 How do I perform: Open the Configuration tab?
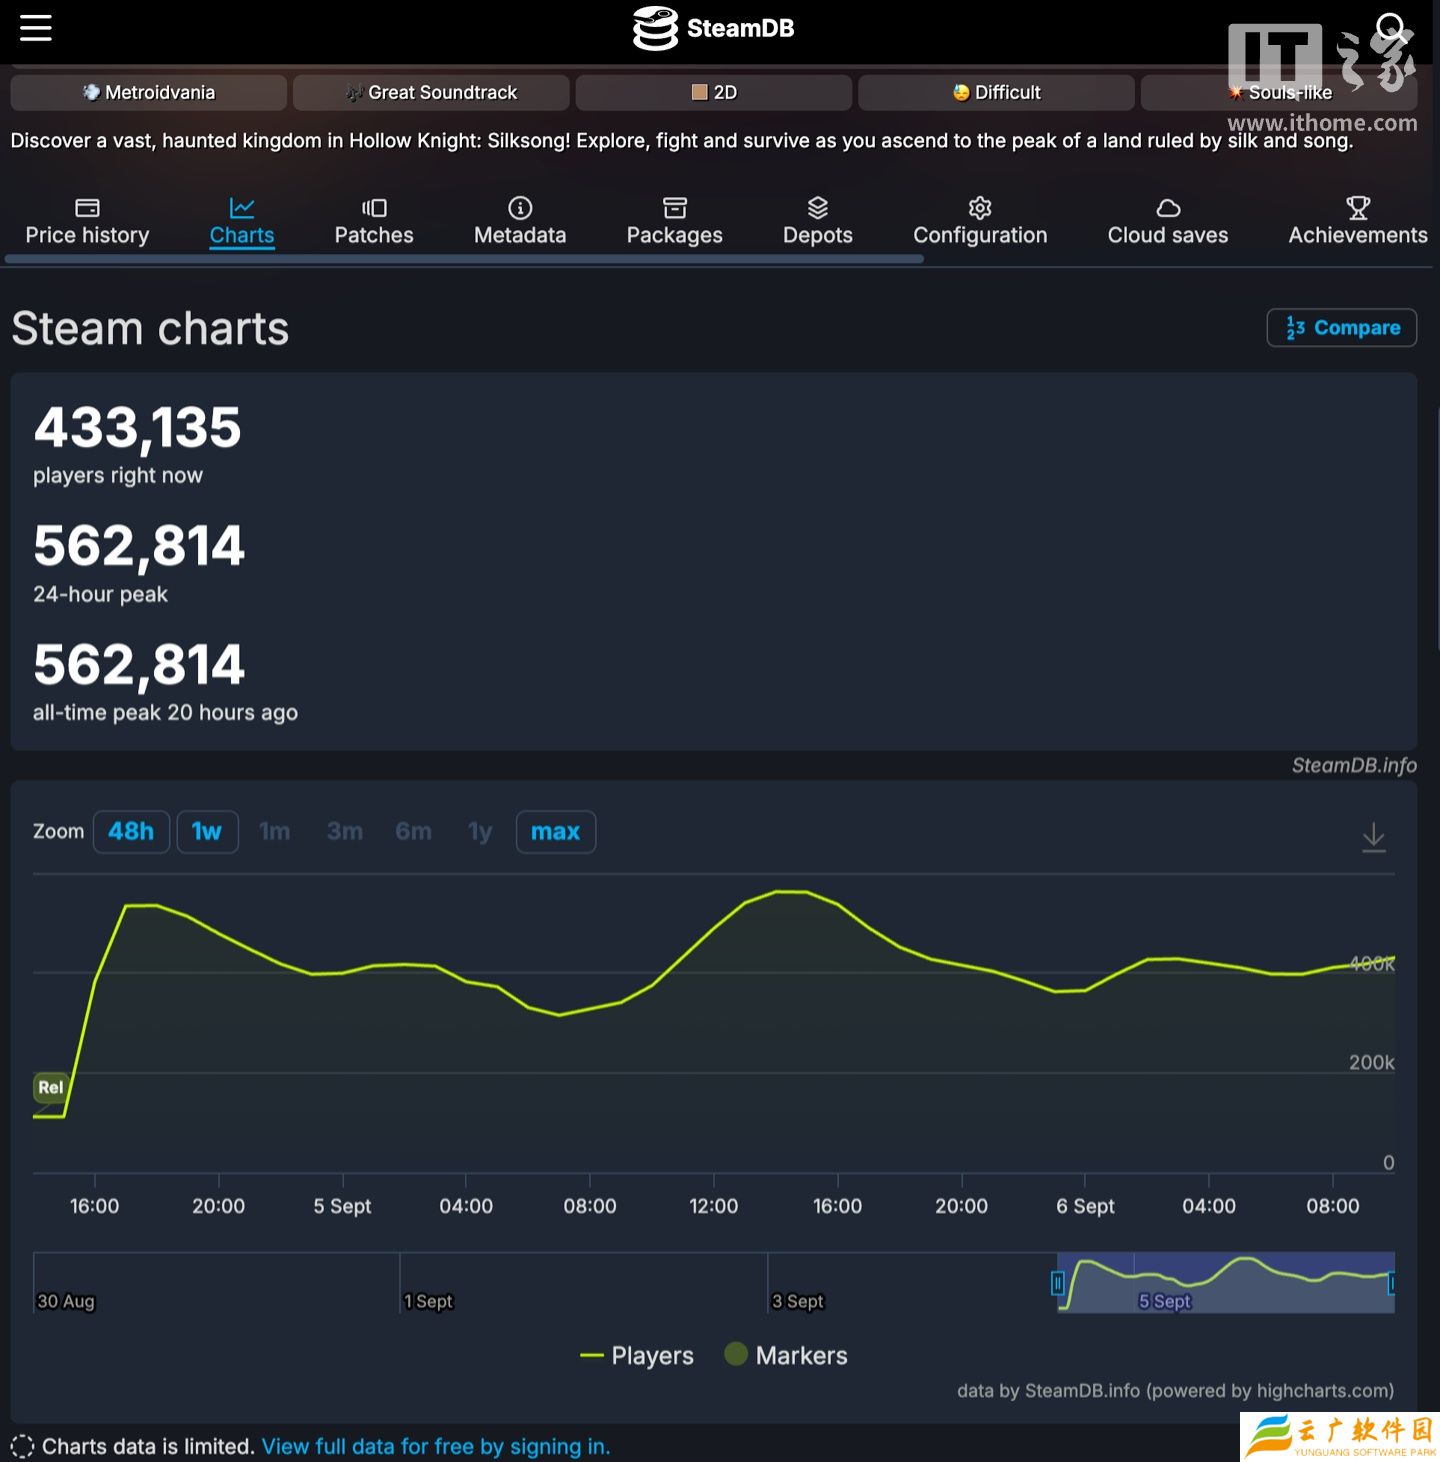980,222
